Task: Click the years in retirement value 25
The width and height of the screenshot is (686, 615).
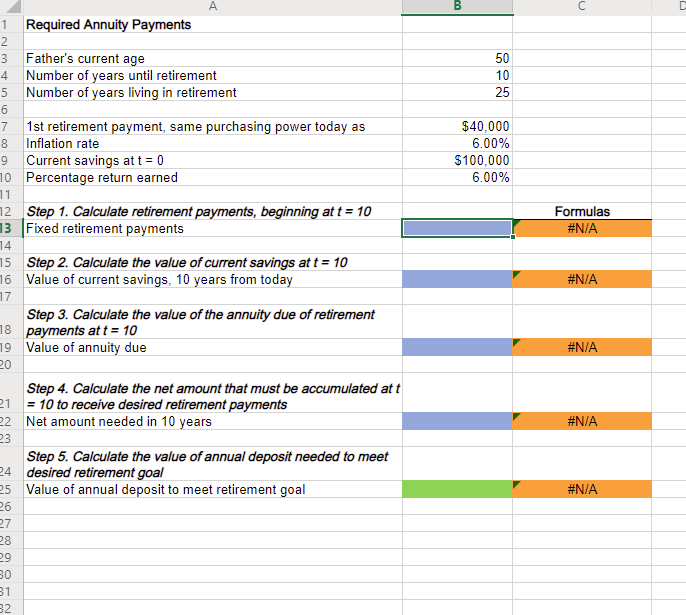Action: pos(457,92)
